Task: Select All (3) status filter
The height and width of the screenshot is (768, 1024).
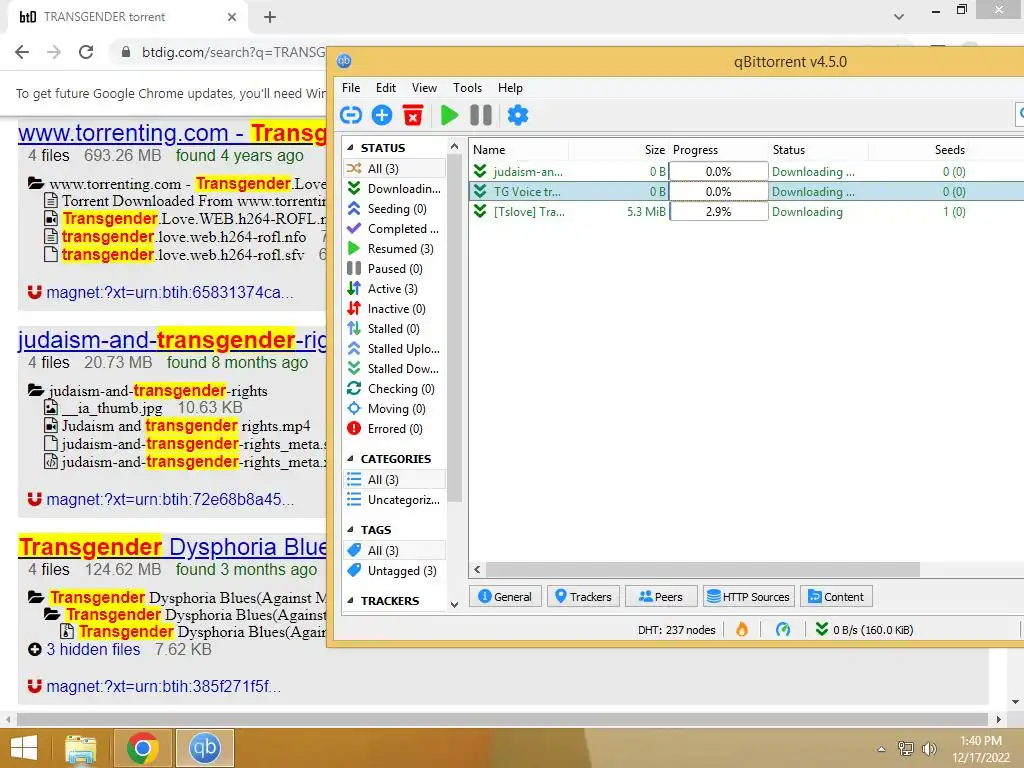Action: 394,168
